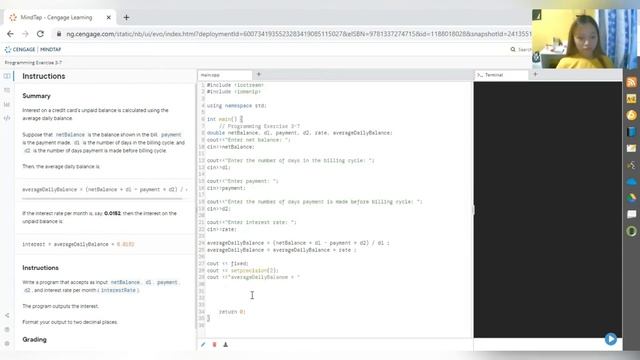The height and width of the screenshot is (360, 640).
Task: Run the code with the blue play button
Action: pyautogui.click(x=611, y=339)
